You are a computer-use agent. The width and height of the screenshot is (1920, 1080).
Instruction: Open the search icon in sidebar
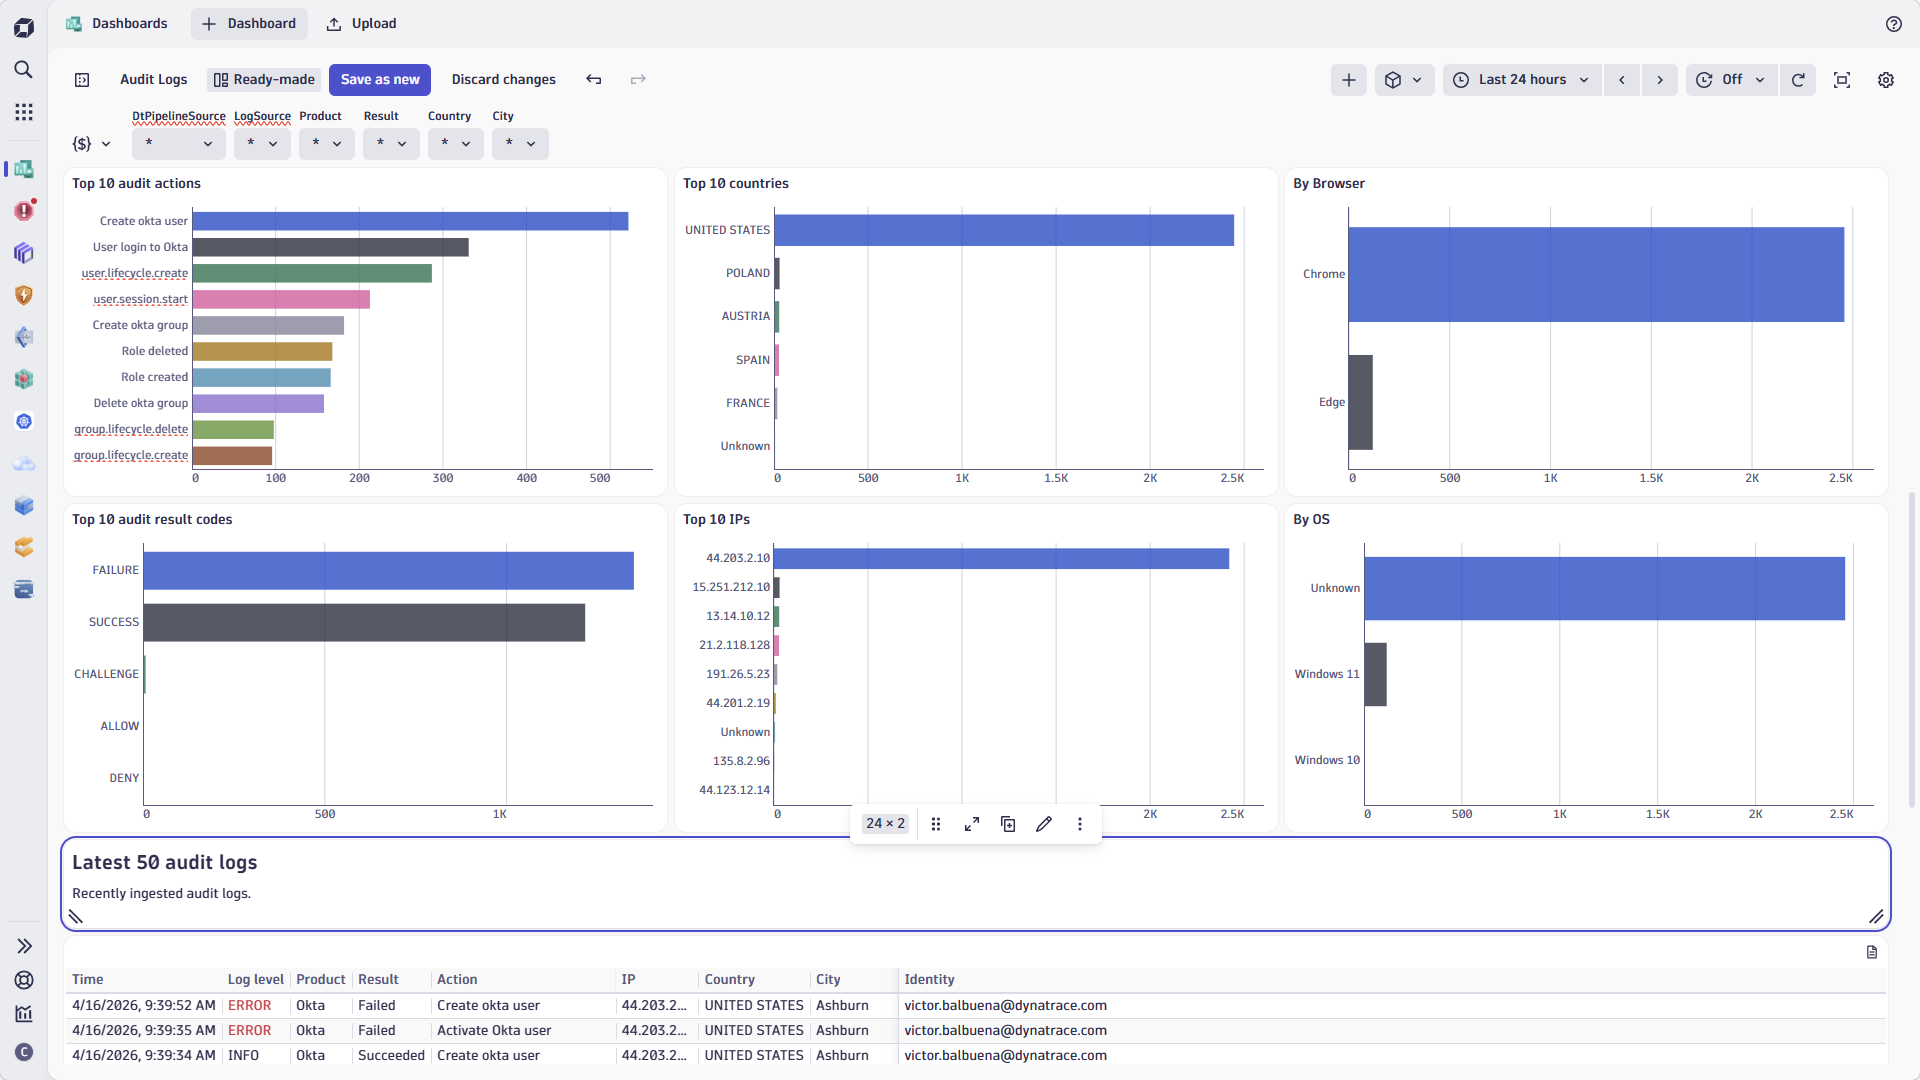23,70
